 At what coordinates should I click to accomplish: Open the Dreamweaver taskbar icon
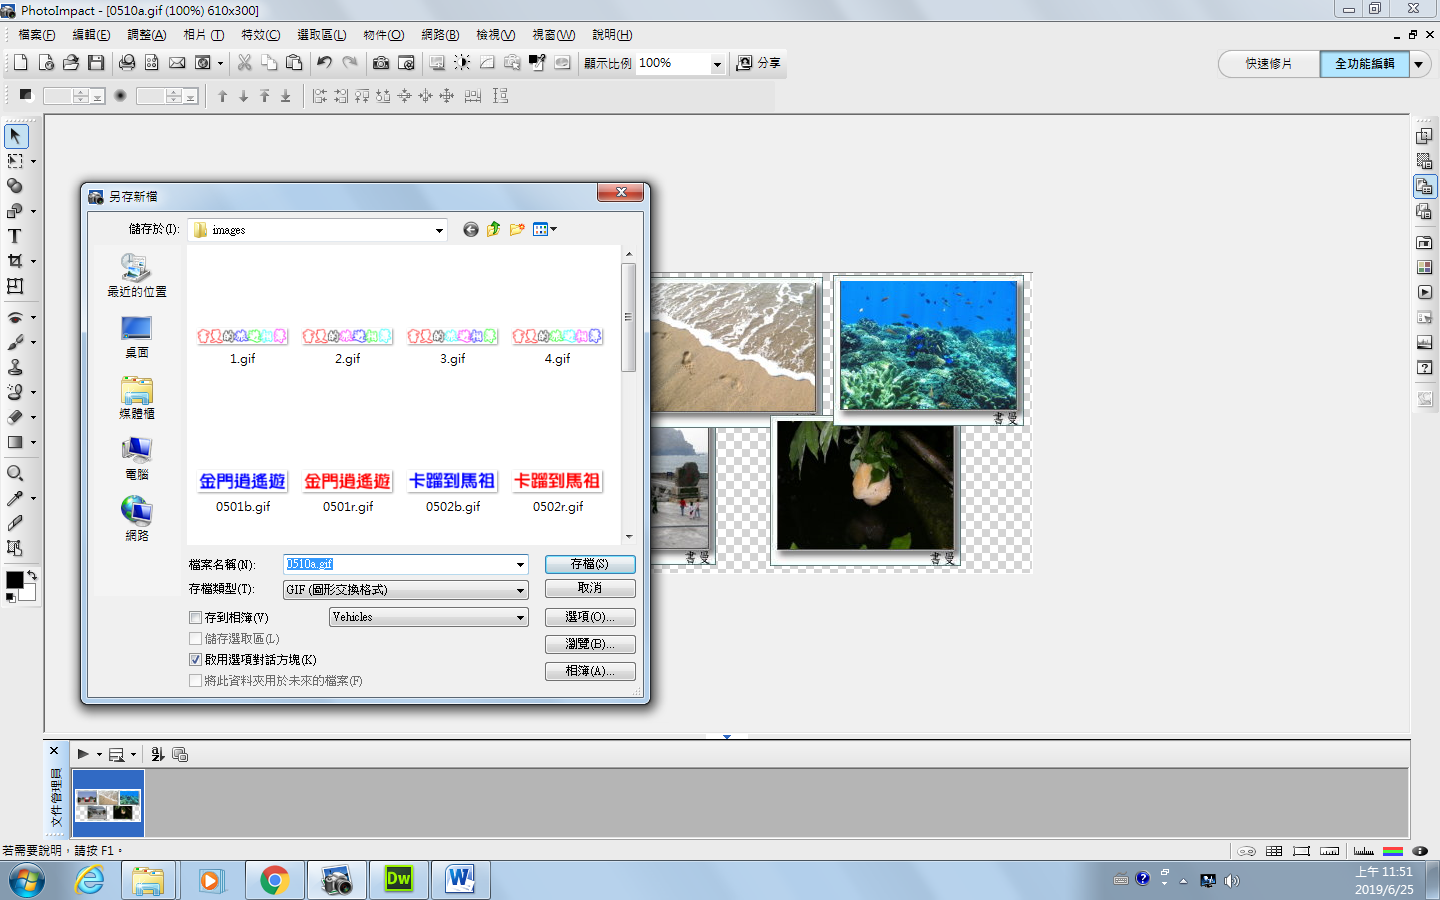(x=399, y=880)
